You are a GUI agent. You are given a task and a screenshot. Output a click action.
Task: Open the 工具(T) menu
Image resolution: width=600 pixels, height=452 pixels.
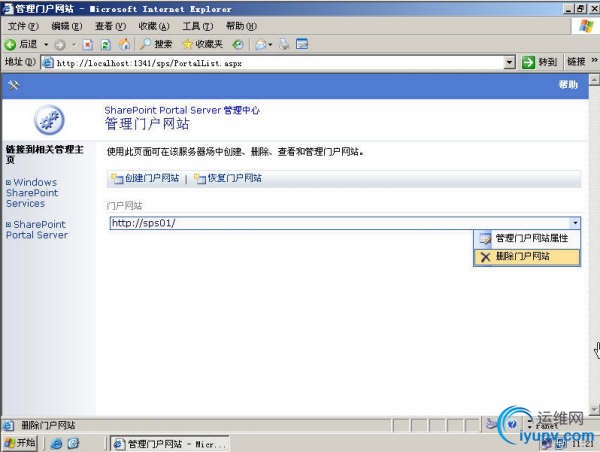(197, 26)
